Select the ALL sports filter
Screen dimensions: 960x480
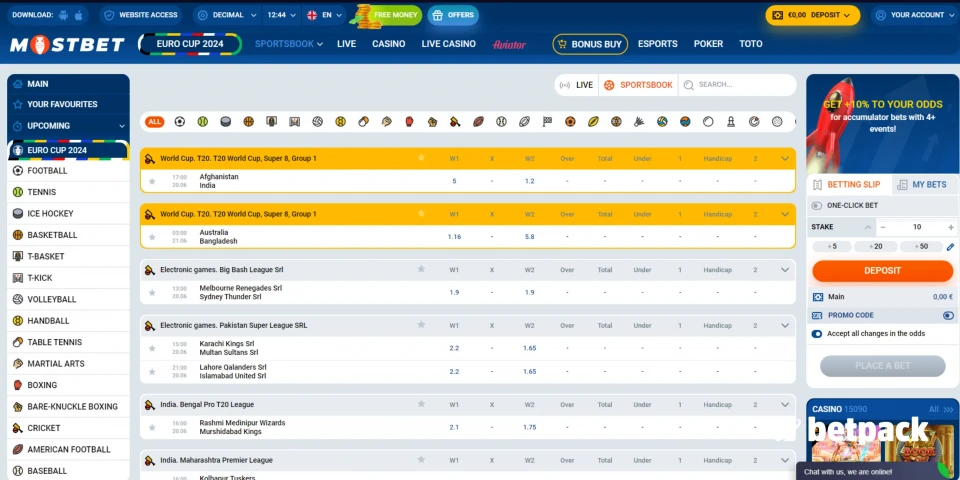click(154, 122)
